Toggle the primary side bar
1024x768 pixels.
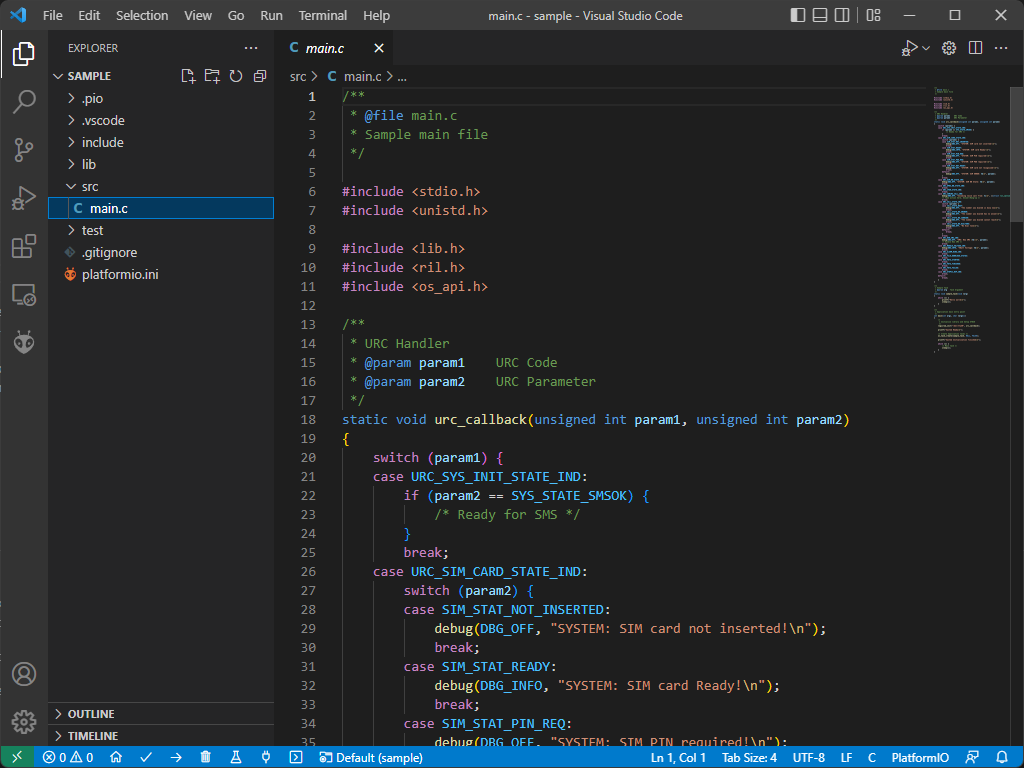[797, 15]
